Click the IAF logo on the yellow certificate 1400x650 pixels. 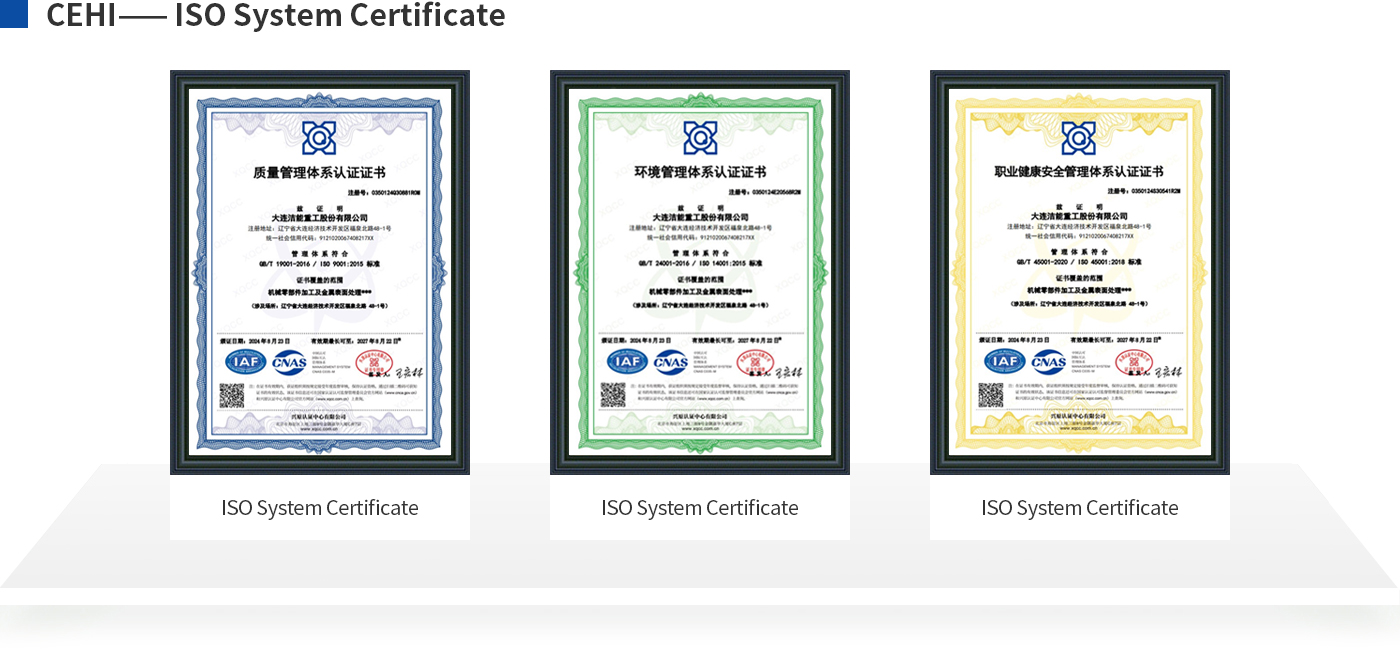pyautogui.click(x=1005, y=362)
